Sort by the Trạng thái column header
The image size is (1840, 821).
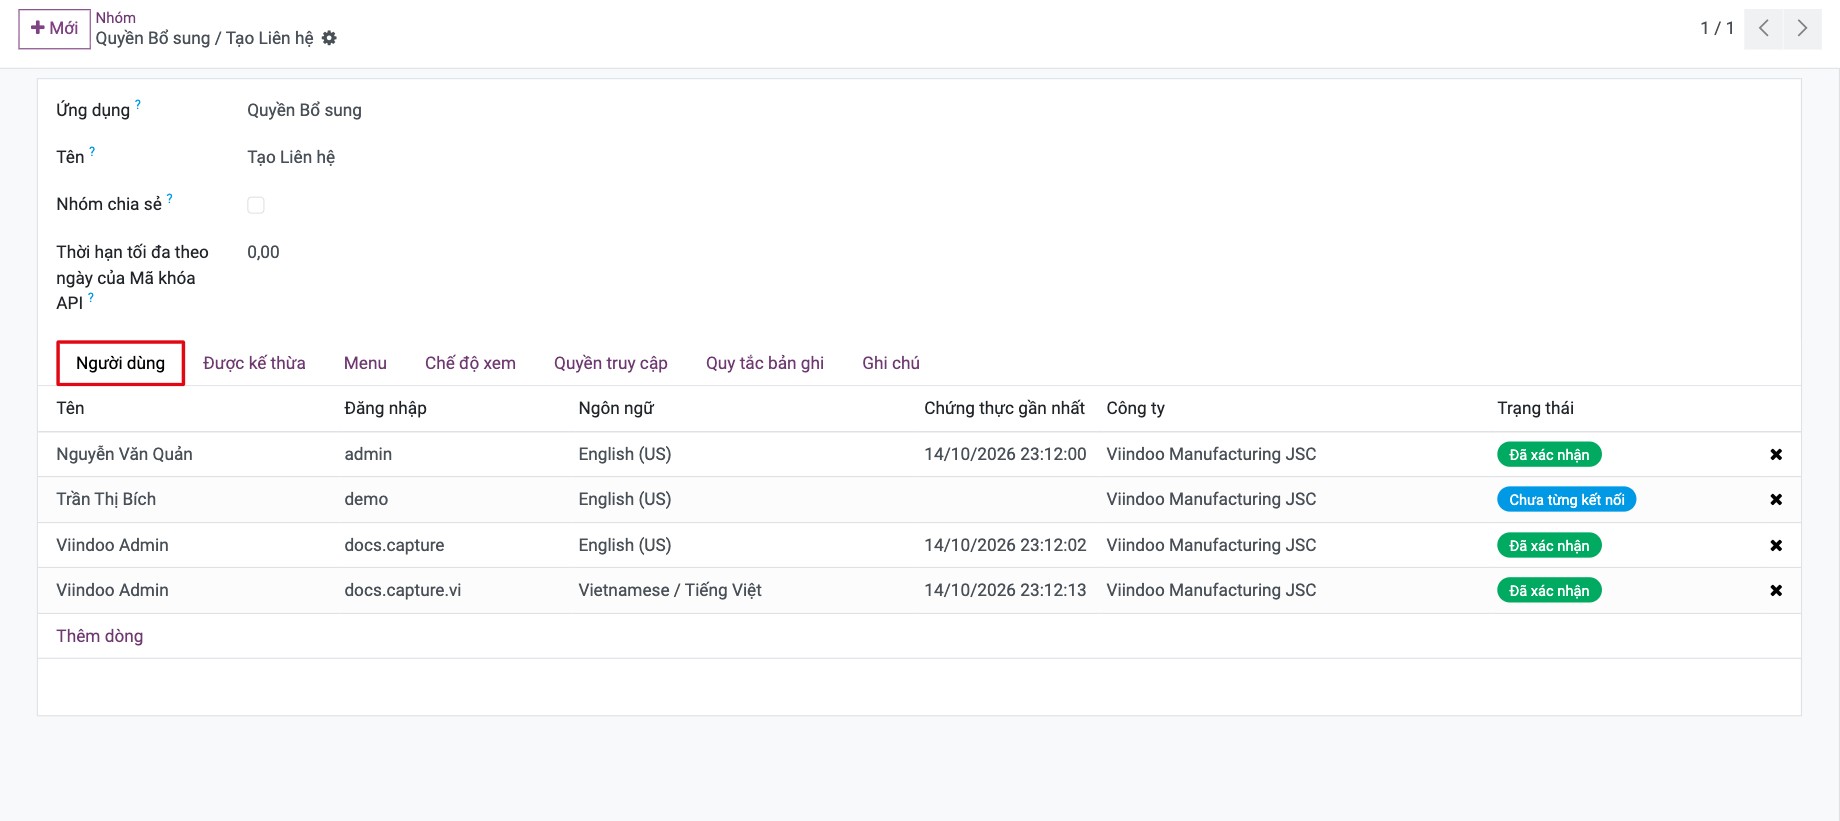pos(1535,408)
